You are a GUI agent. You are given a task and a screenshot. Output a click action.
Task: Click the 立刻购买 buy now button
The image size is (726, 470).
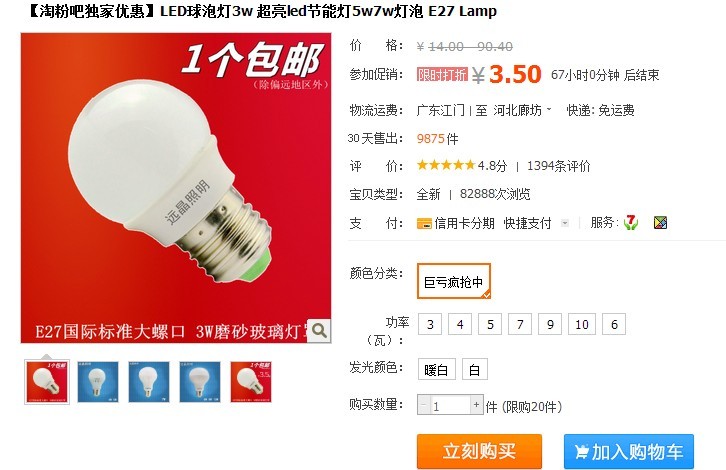click(479, 451)
